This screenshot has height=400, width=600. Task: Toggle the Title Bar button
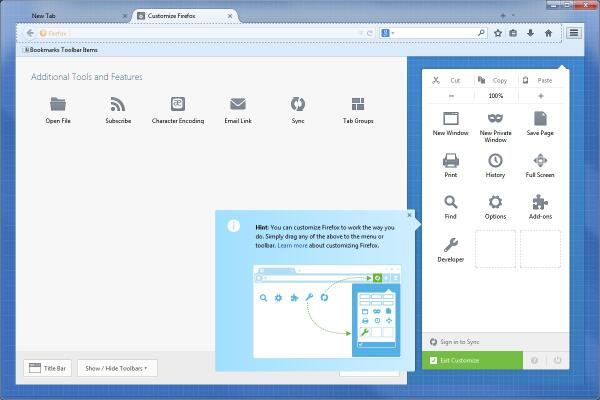point(47,368)
